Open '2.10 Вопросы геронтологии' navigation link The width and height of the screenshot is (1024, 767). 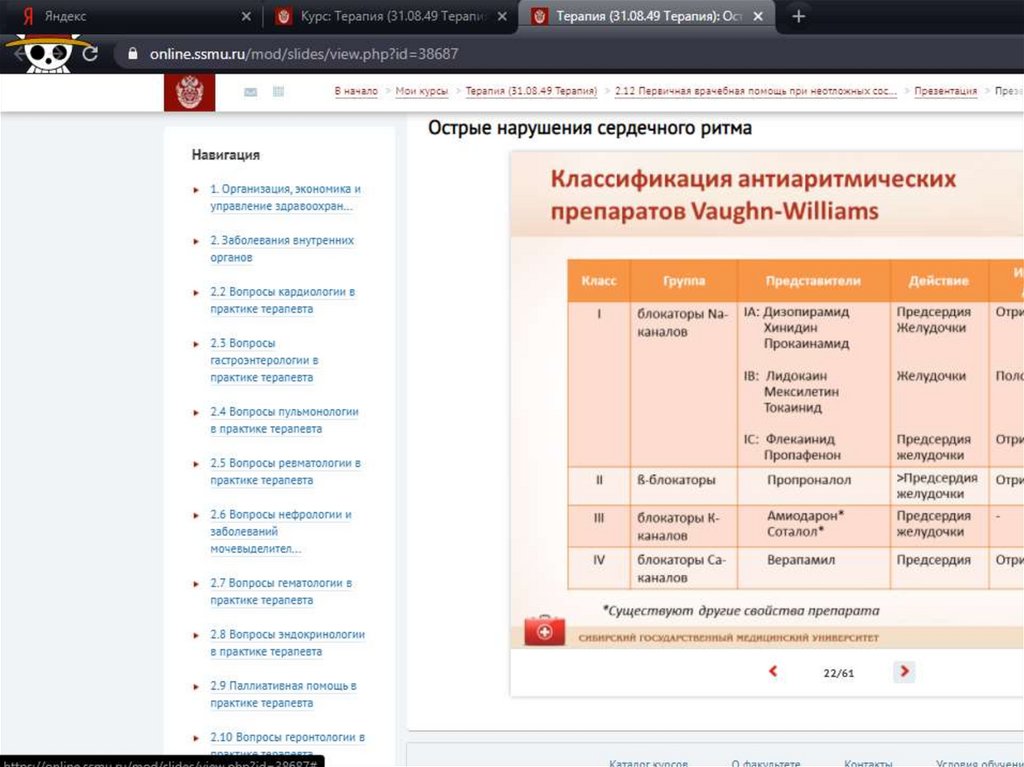(287, 745)
